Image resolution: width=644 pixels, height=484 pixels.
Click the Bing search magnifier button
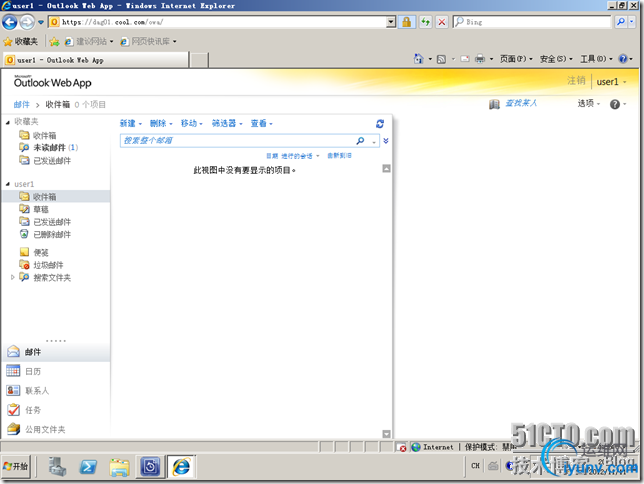[x=621, y=22]
